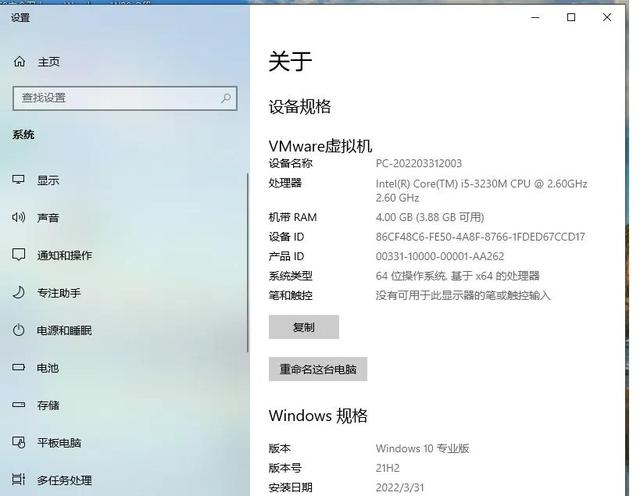Click the search magnifier icon
Image resolution: width=640 pixels, height=496 pixels.
click(x=226, y=98)
